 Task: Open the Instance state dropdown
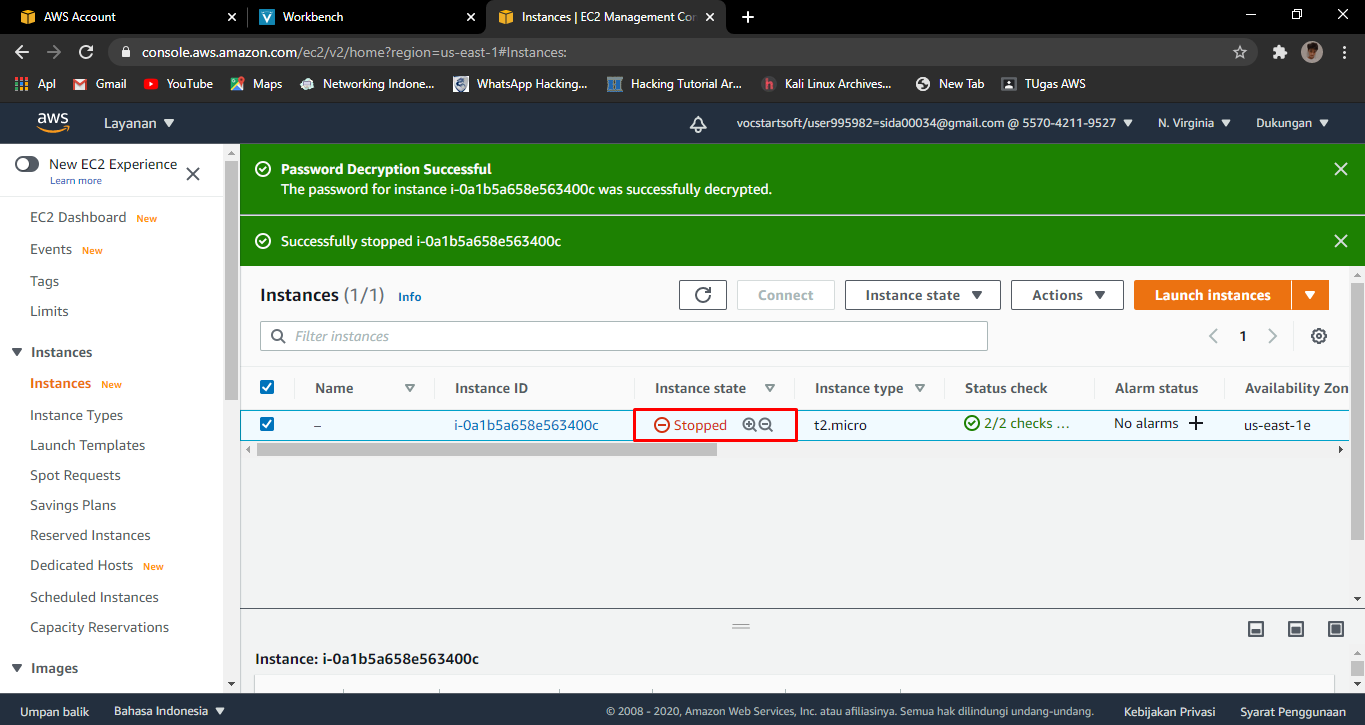922,295
